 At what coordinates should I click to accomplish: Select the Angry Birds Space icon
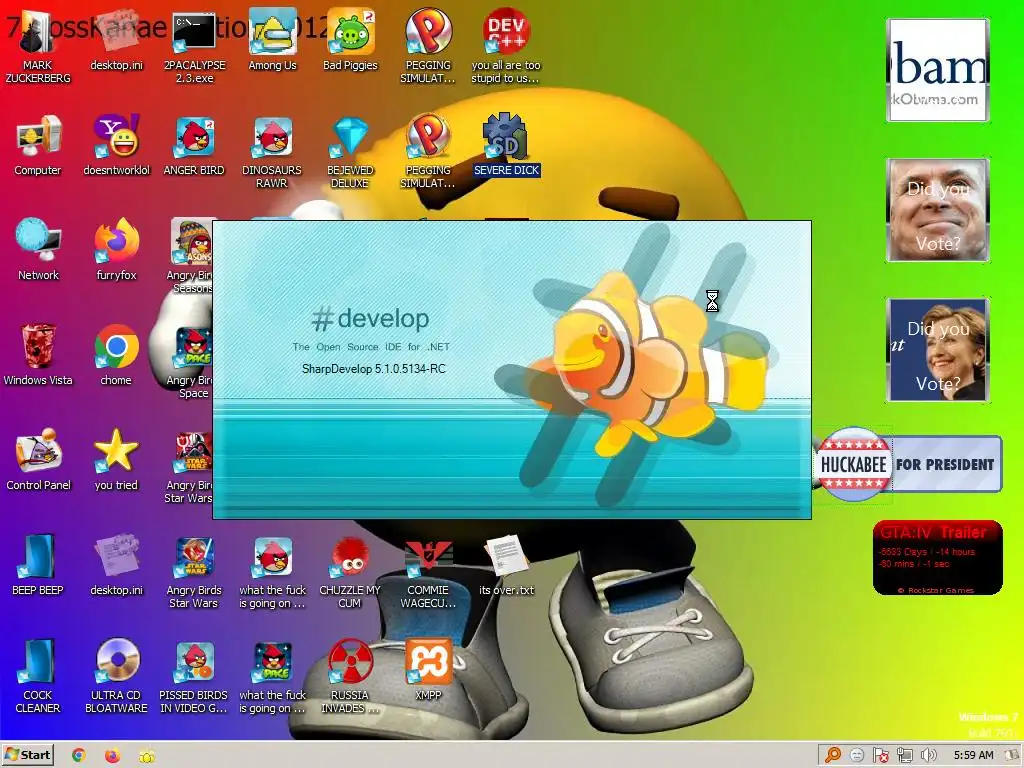point(192,362)
